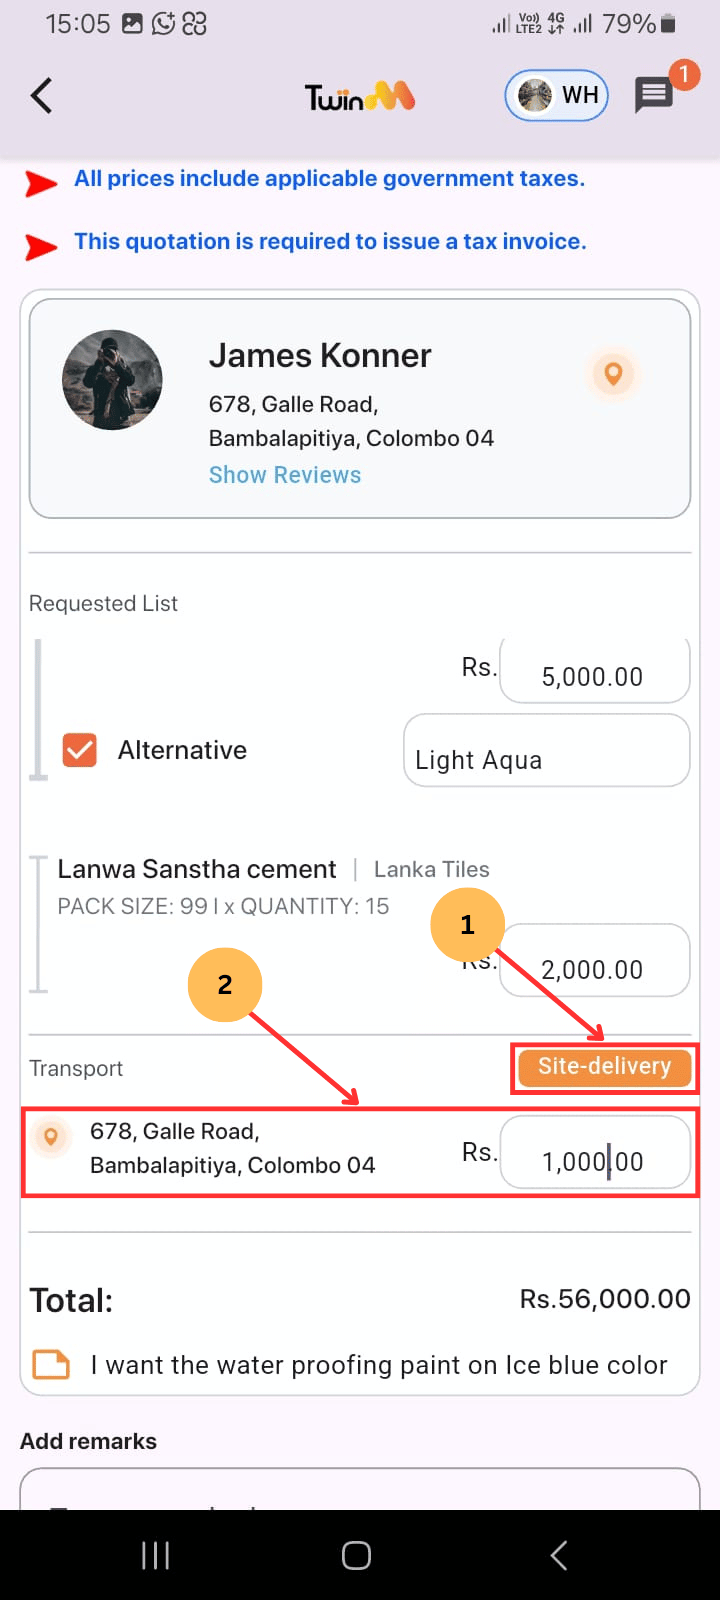
Task: Focus the Add remarks text box
Action: tap(360, 1490)
